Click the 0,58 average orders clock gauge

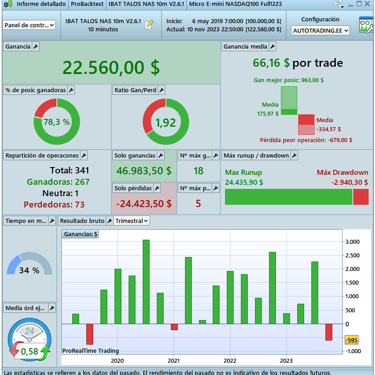pos(29,341)
